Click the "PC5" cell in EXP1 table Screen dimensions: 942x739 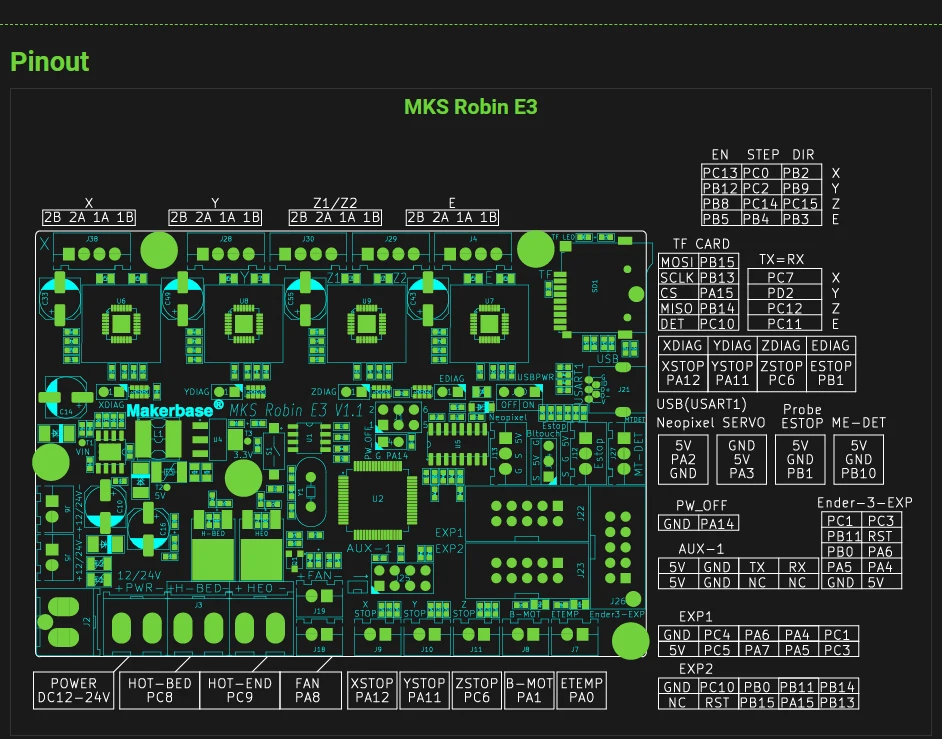pyautogui.click(x=717, y=649)
